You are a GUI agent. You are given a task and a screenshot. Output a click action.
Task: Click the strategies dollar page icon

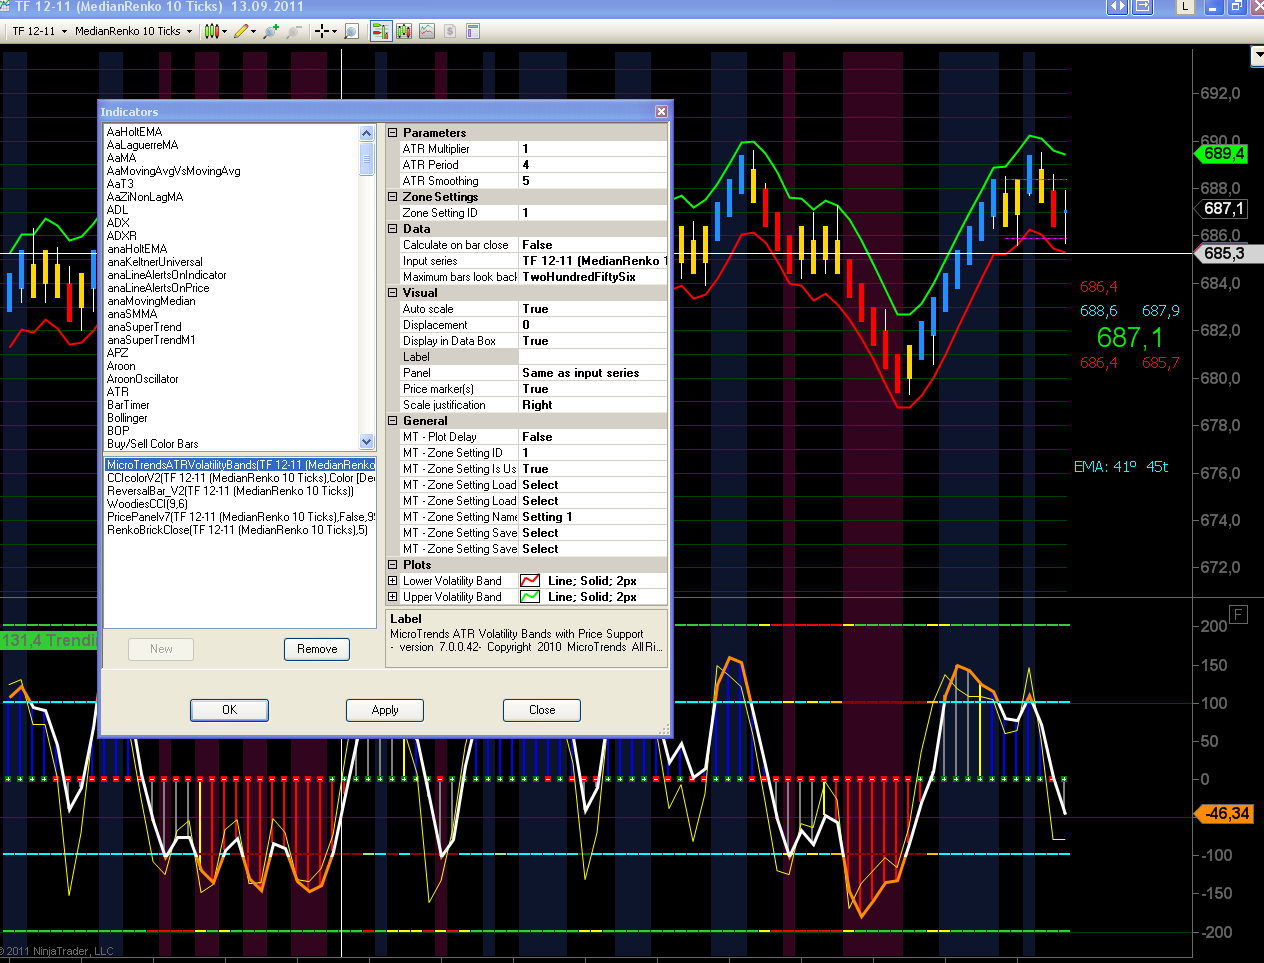click(x=450, y=31)
